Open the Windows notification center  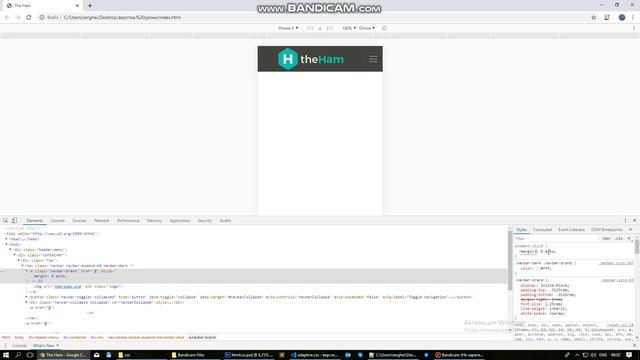pos(629,355)
